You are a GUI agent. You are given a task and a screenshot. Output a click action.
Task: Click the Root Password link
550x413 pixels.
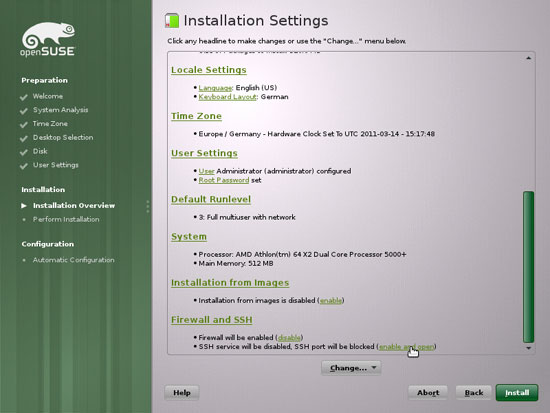224,180
